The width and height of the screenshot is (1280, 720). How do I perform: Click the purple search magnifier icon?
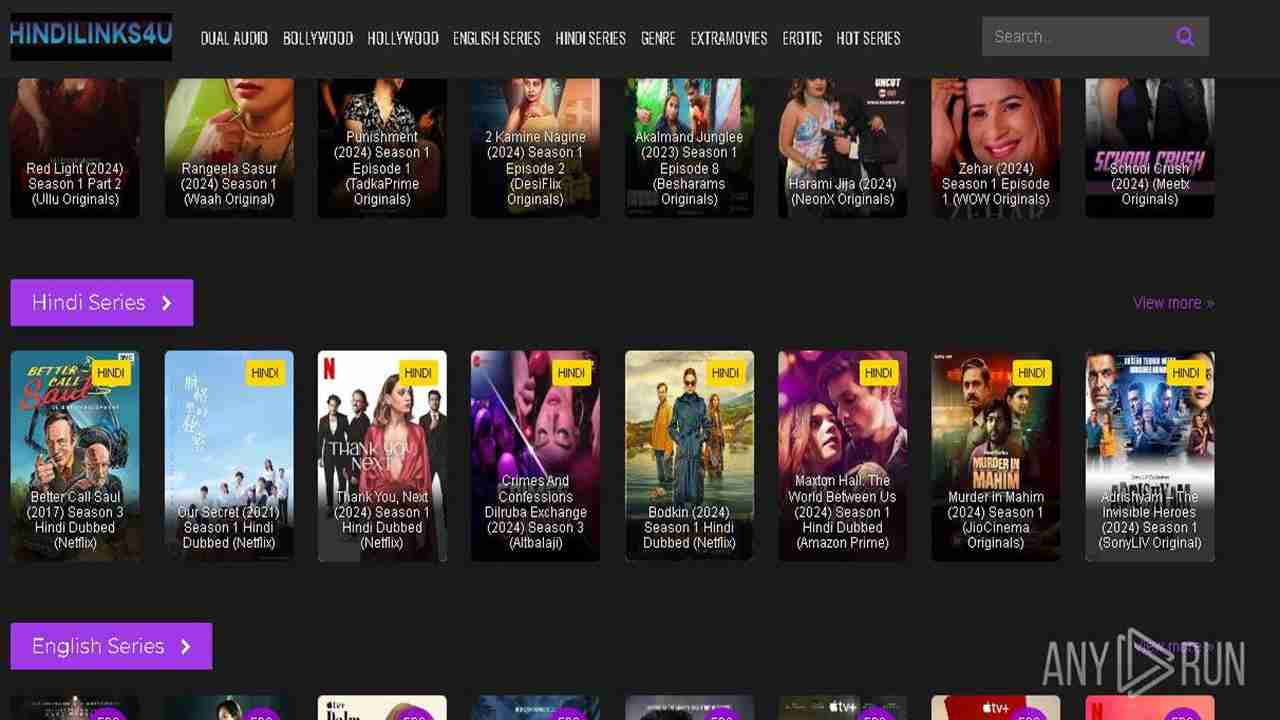[x=1185, y=37]
